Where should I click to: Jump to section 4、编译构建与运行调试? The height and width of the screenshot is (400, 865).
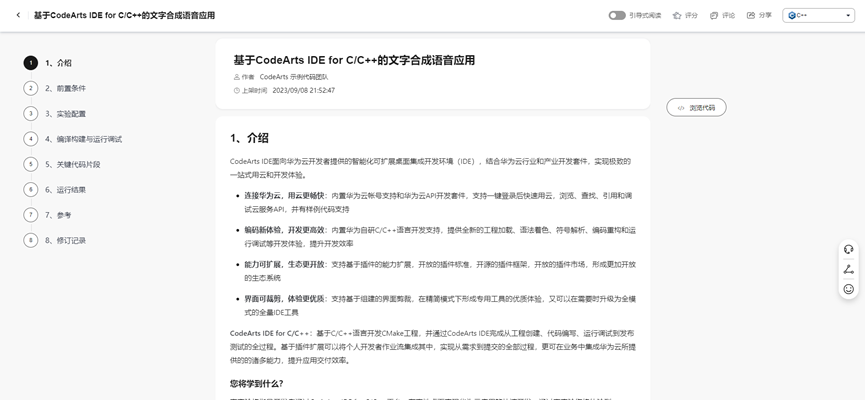pyautogui.click(x=83, y=139)
